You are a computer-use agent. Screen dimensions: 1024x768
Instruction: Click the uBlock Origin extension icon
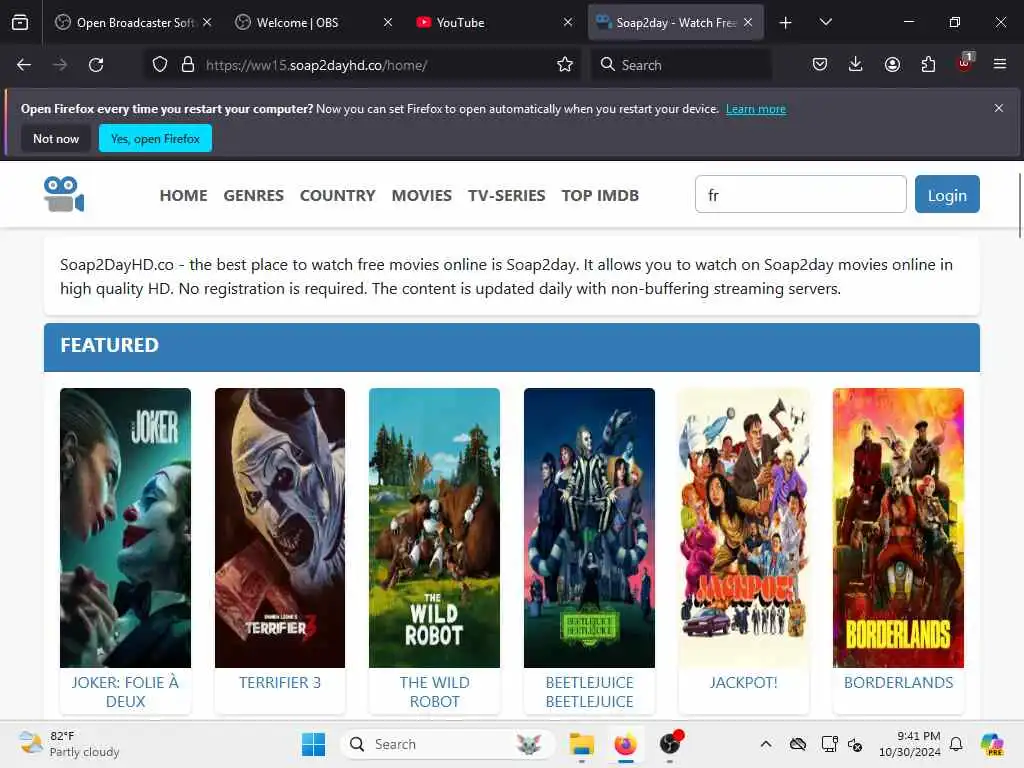tap(965, 63)
